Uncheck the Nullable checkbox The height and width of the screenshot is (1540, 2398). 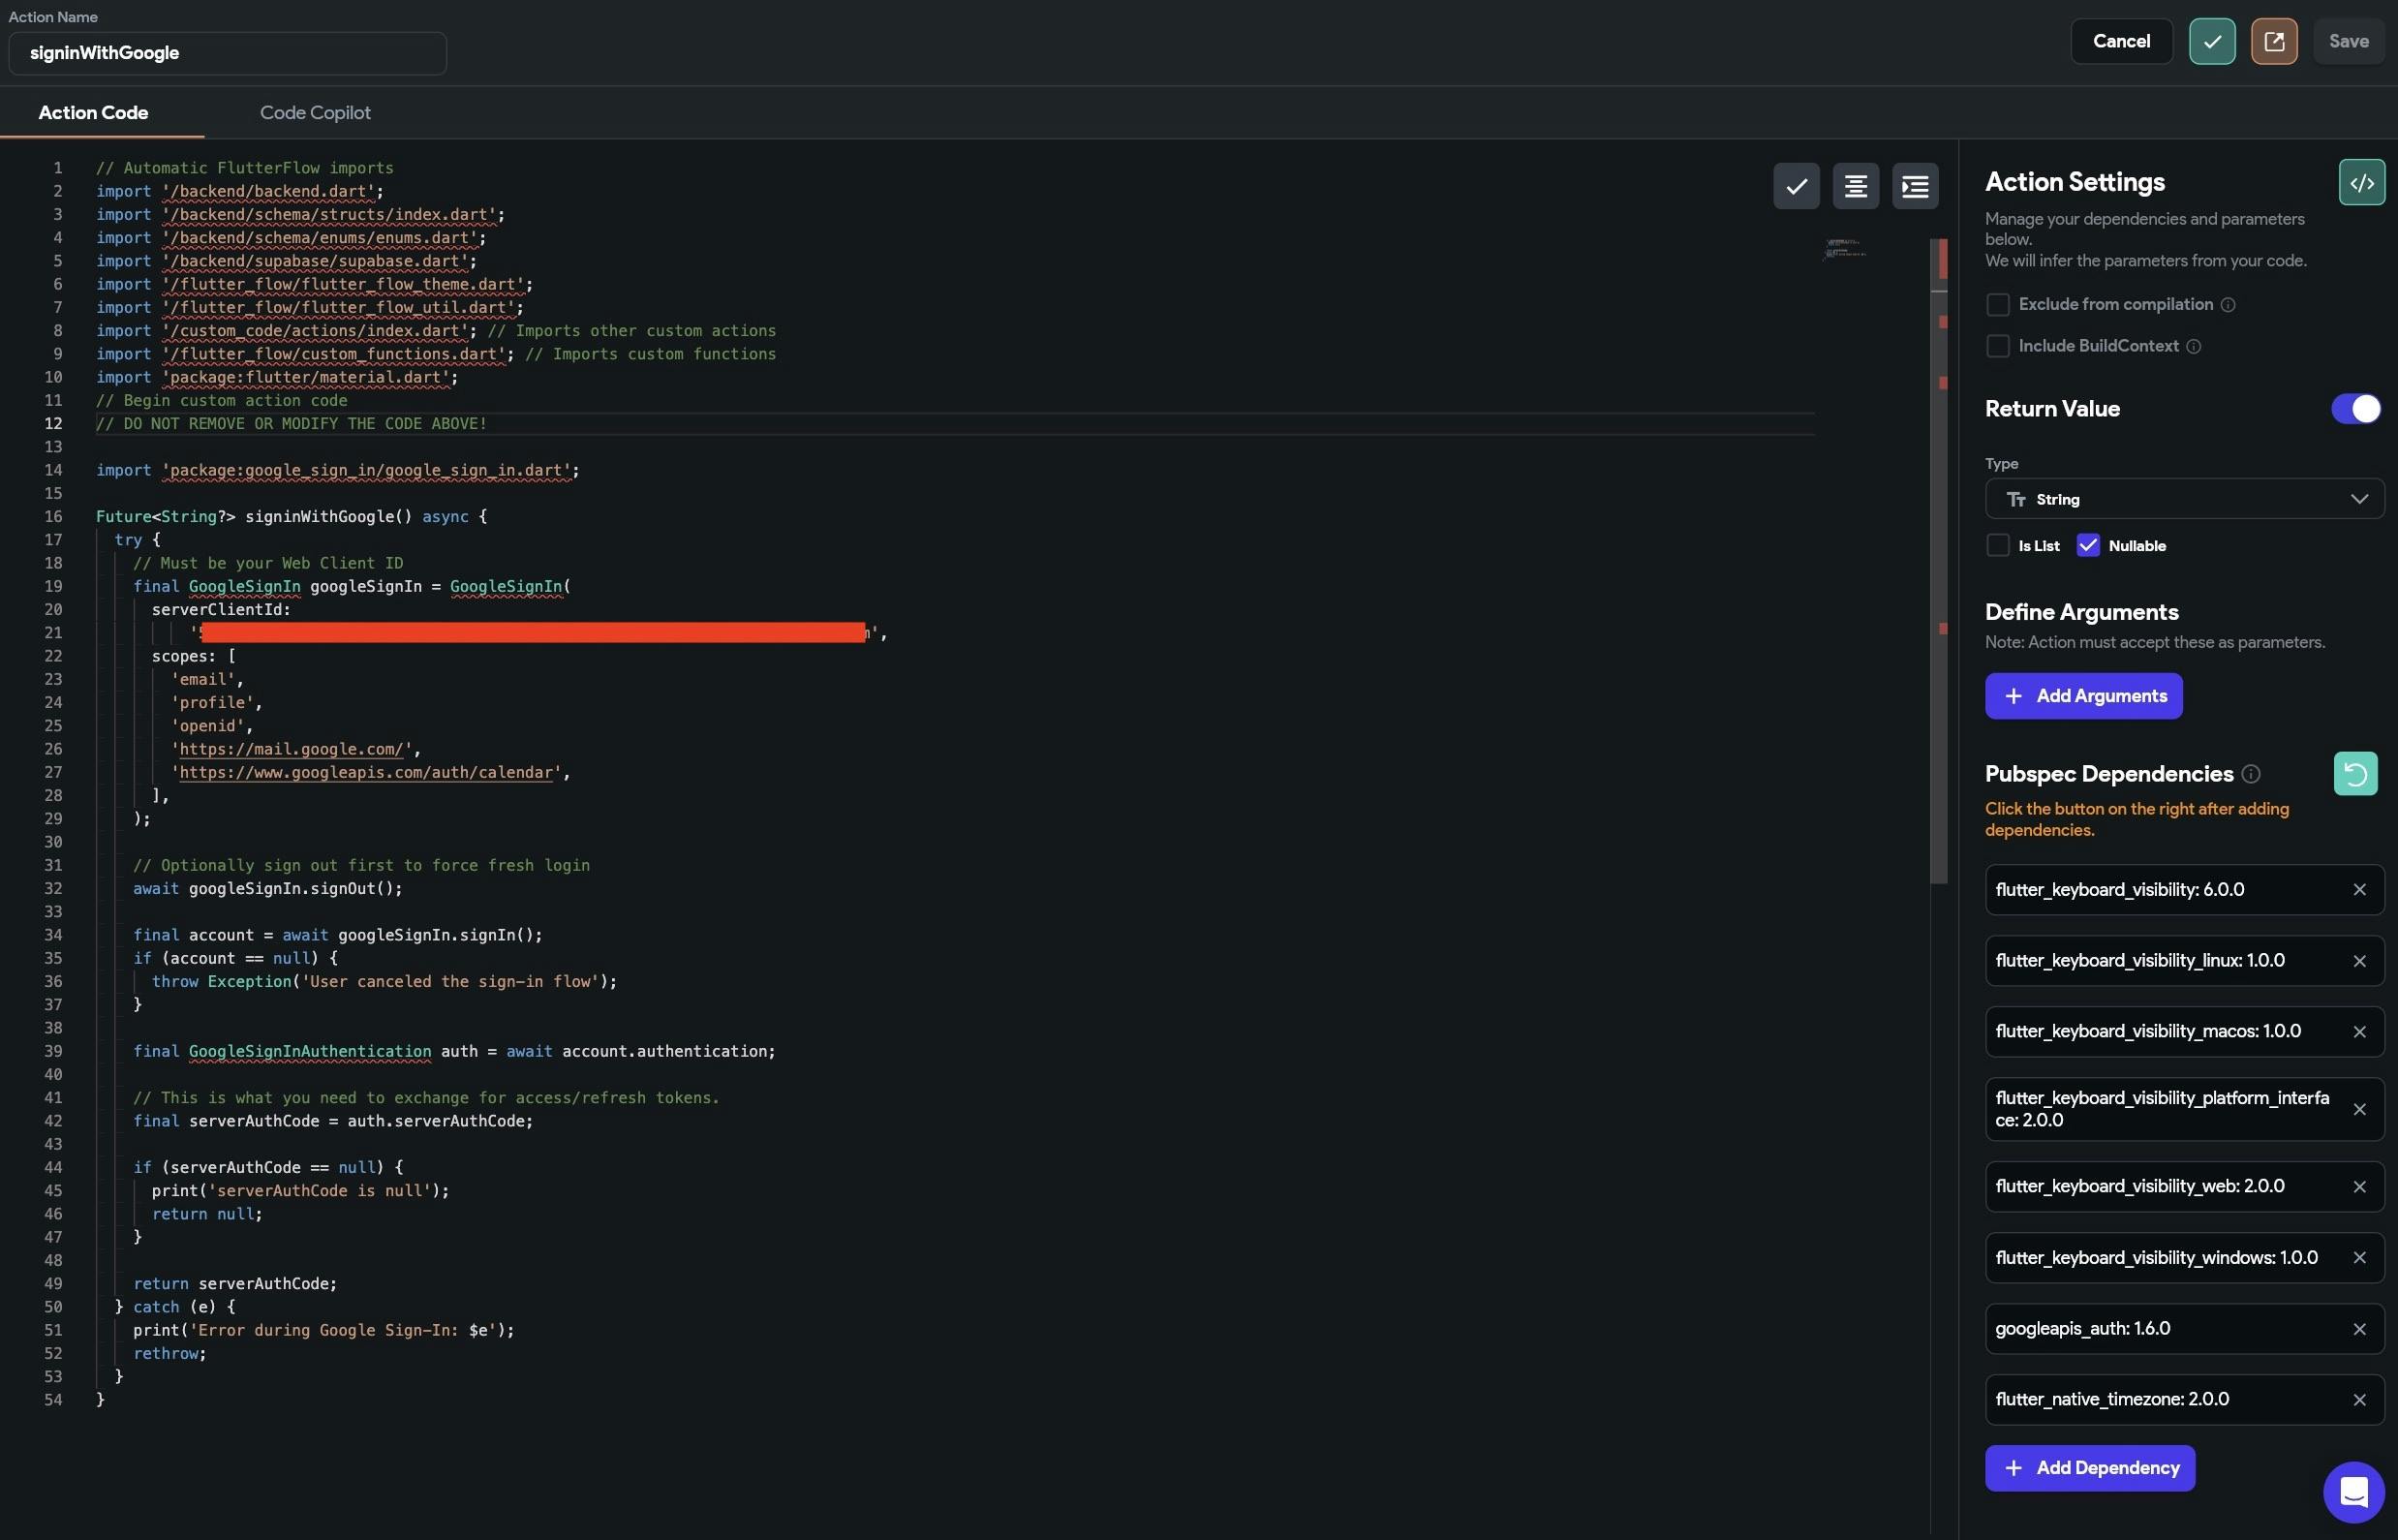click(2087, 545)
